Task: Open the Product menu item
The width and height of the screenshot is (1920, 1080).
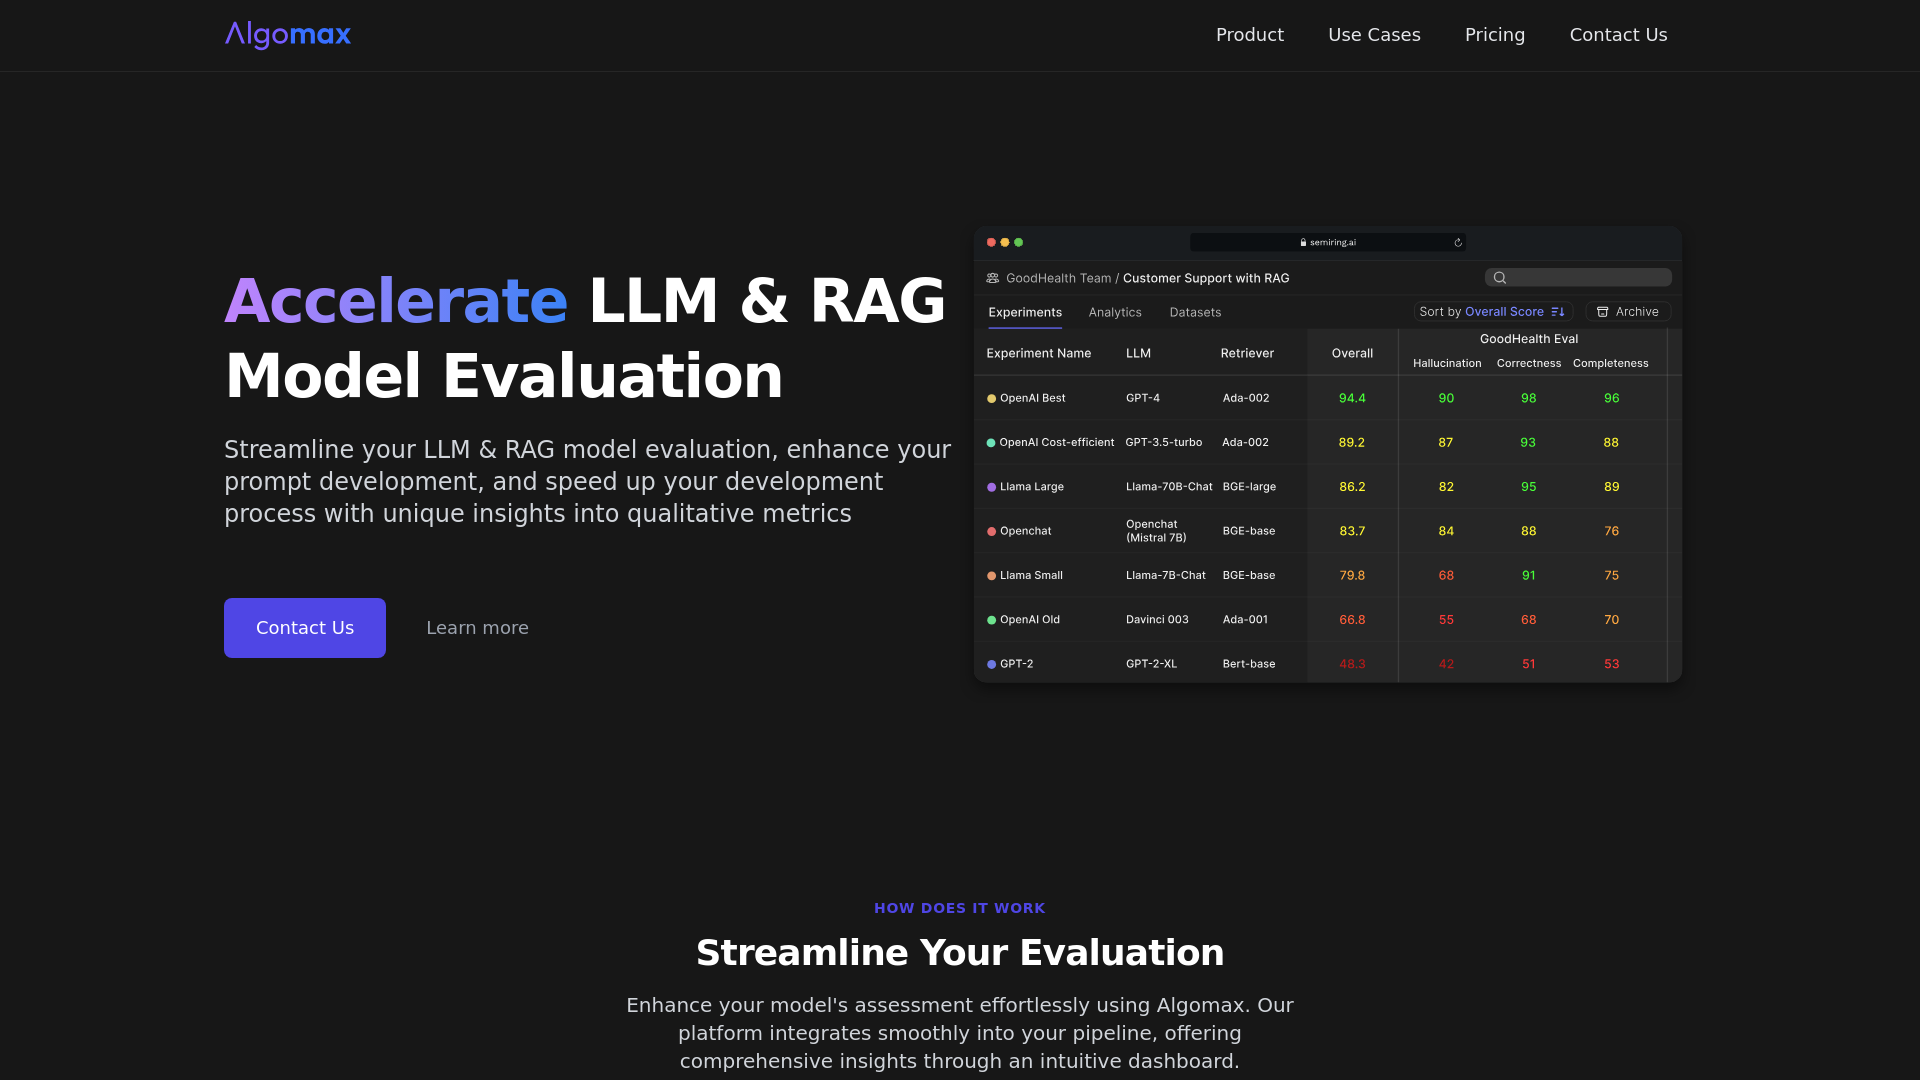Action: [1250, 35]
